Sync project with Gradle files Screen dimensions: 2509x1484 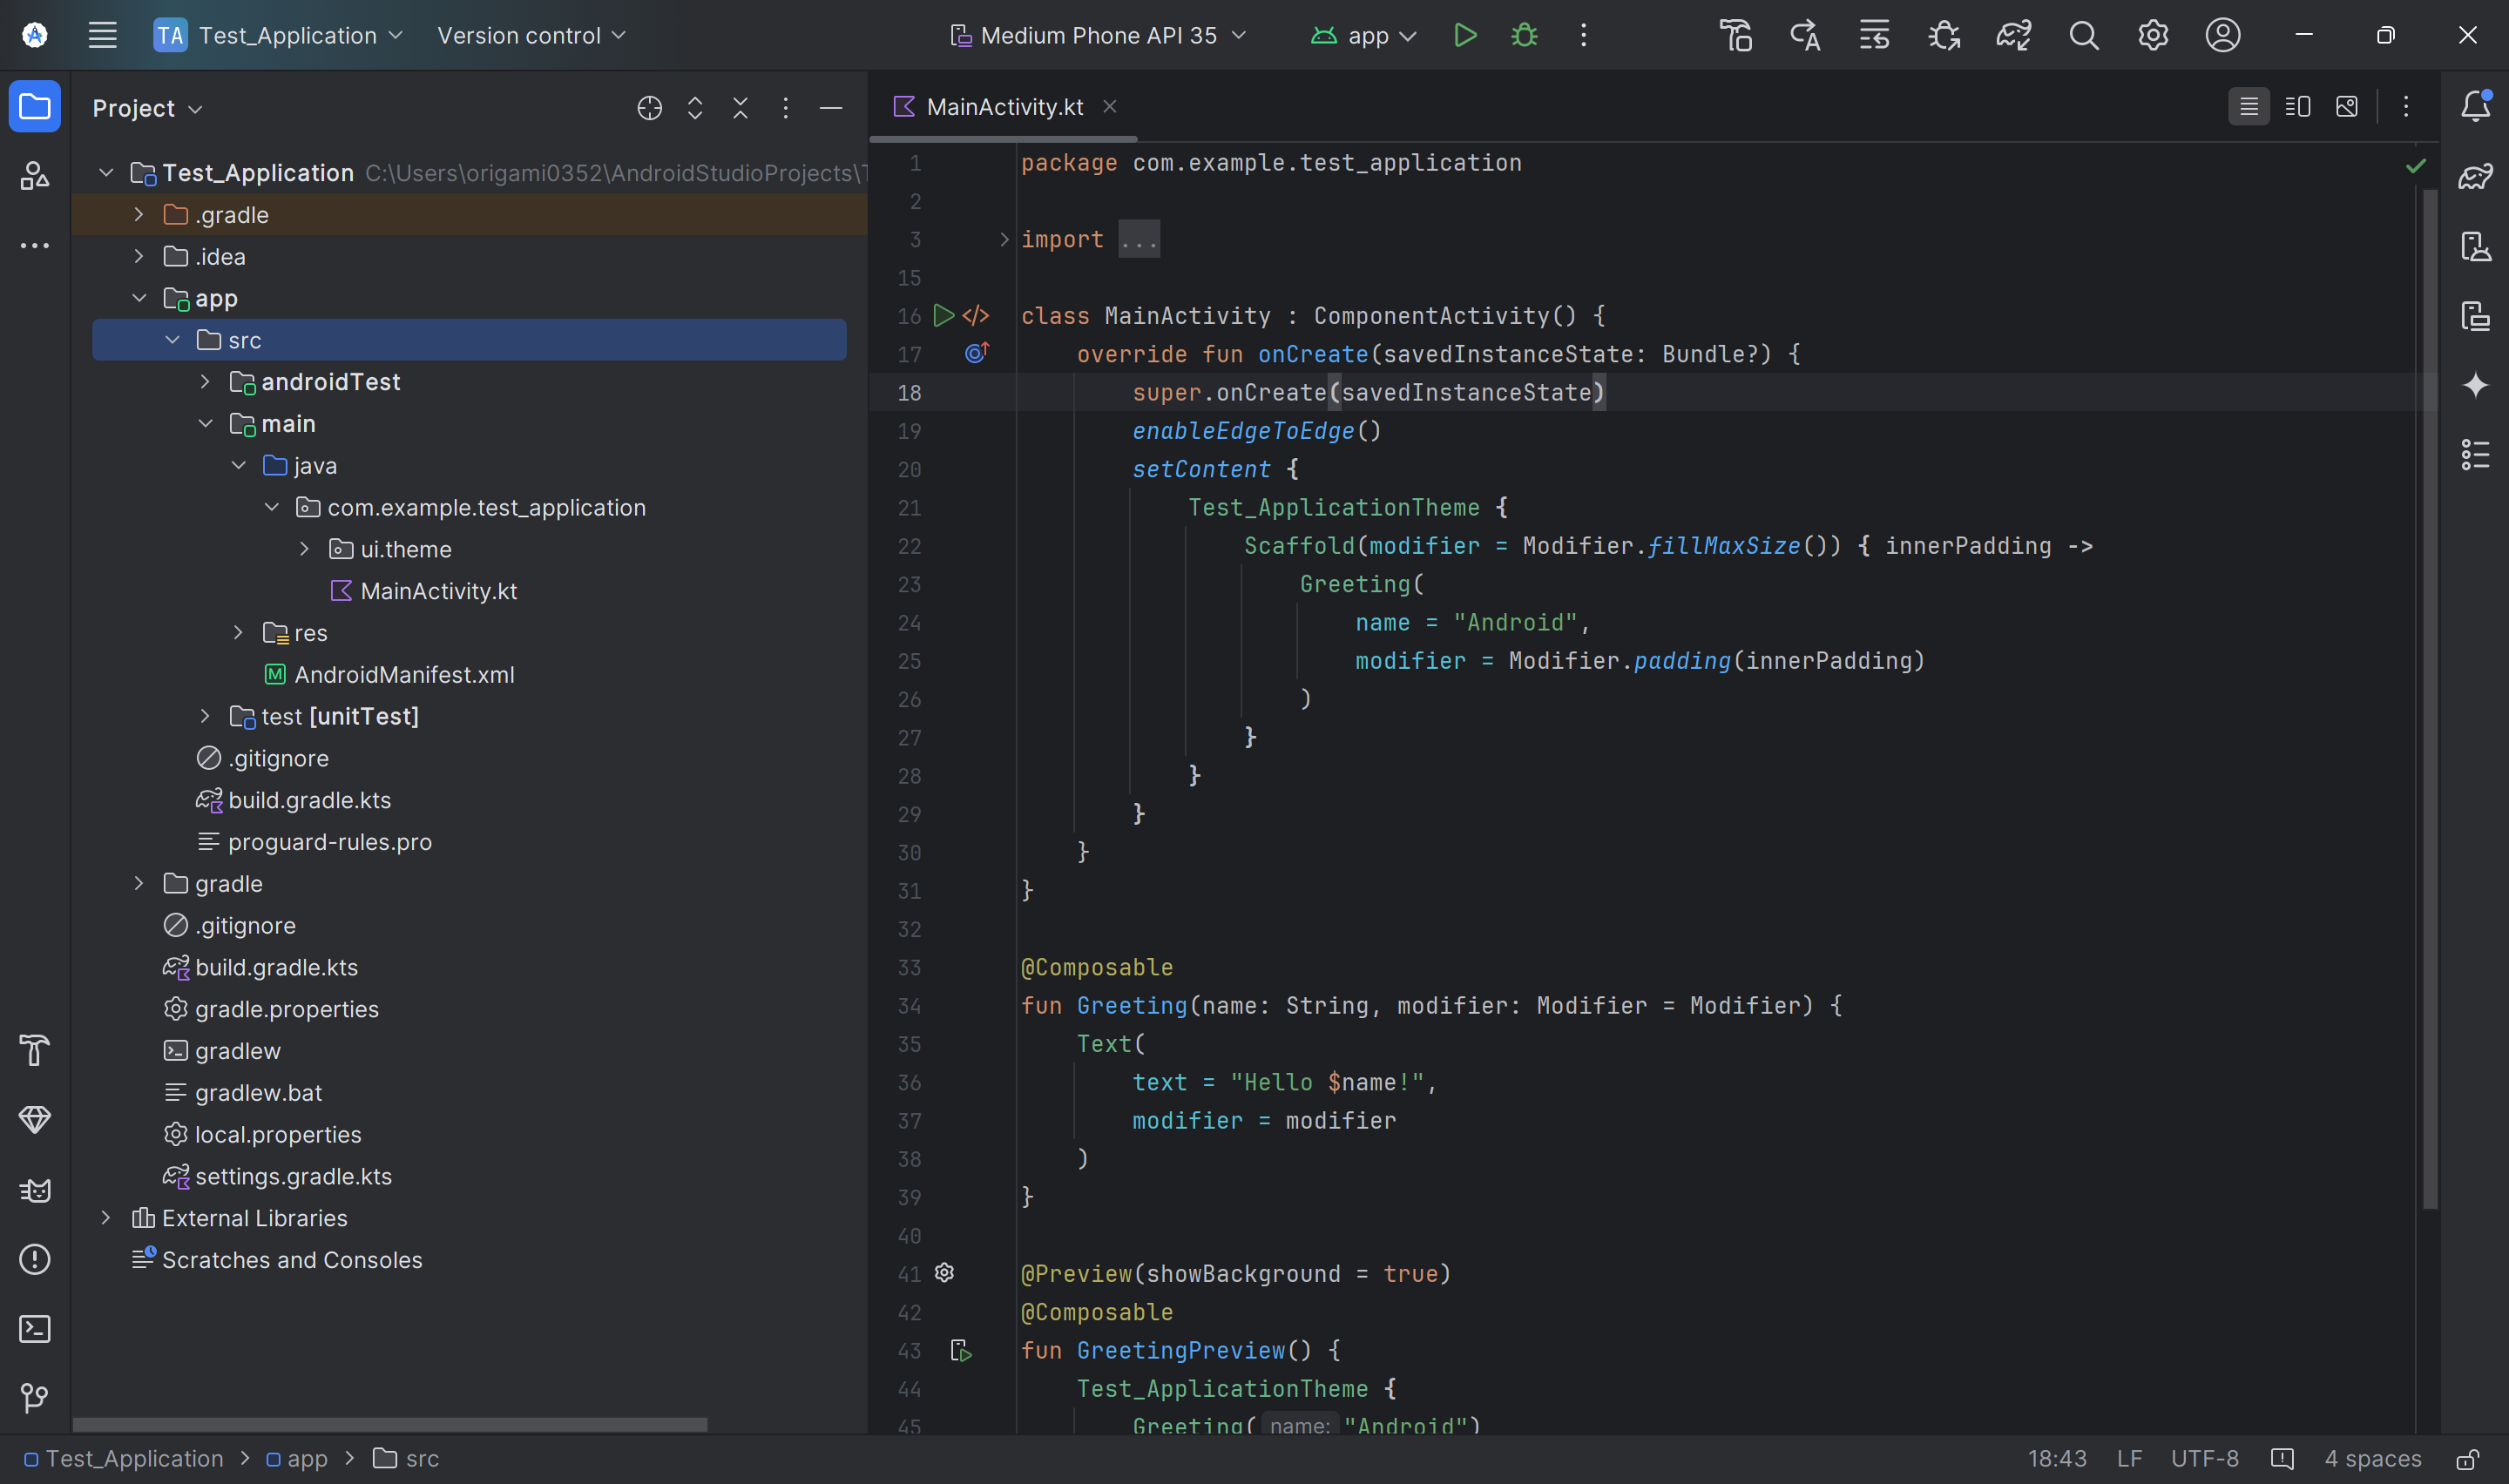(x=2013, y=36)
